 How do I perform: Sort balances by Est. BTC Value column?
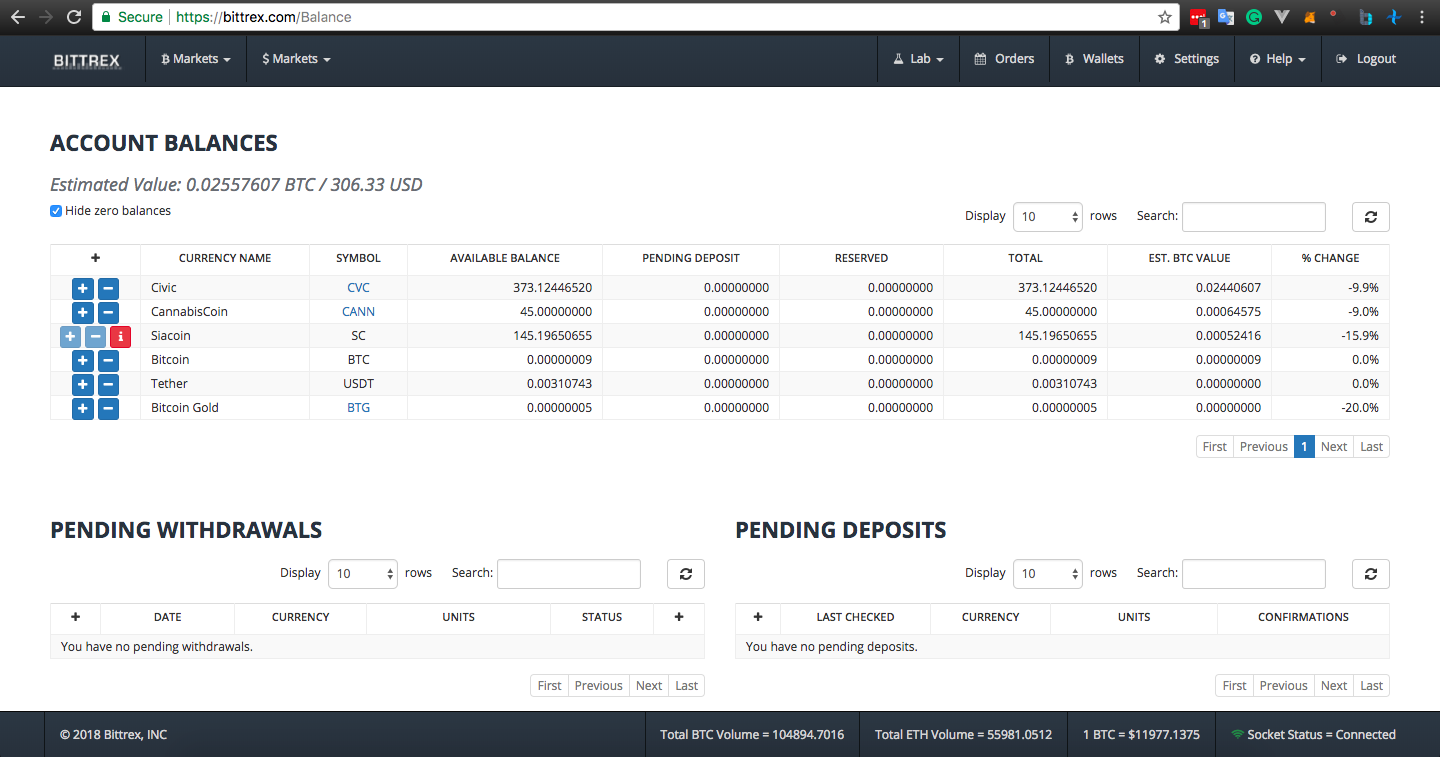pyautogui.click(x=1189, y=258)
